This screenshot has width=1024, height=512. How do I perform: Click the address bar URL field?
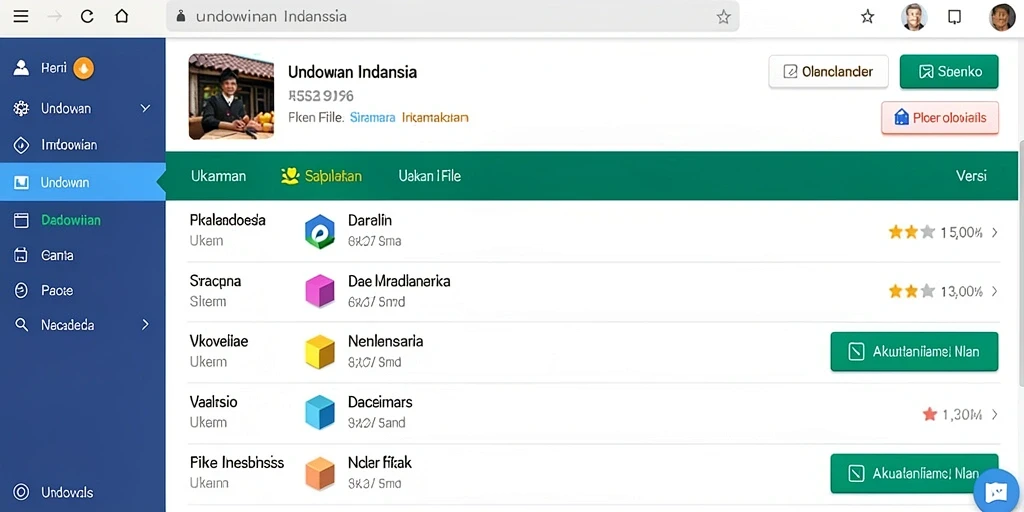tap(453, 16)
